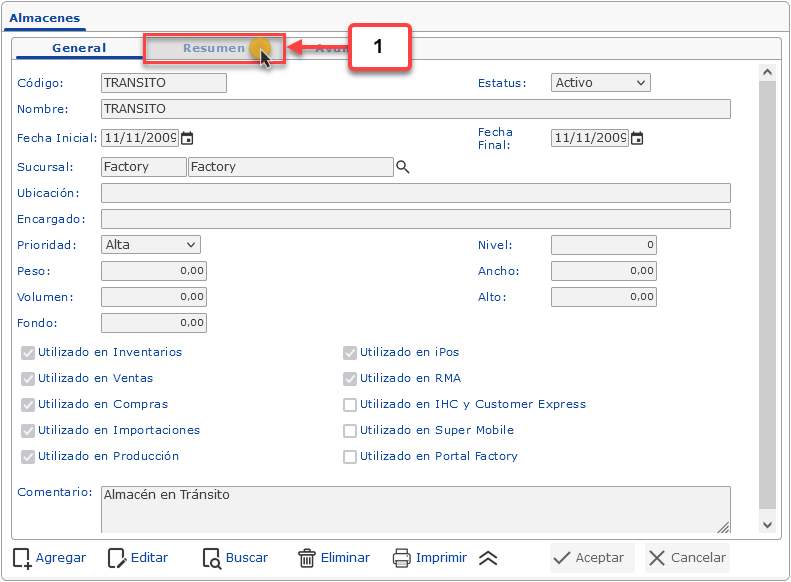Toggle Utilizado en RMA checkbox
Viewport: 791px width, 582px height.
point(350,379)
